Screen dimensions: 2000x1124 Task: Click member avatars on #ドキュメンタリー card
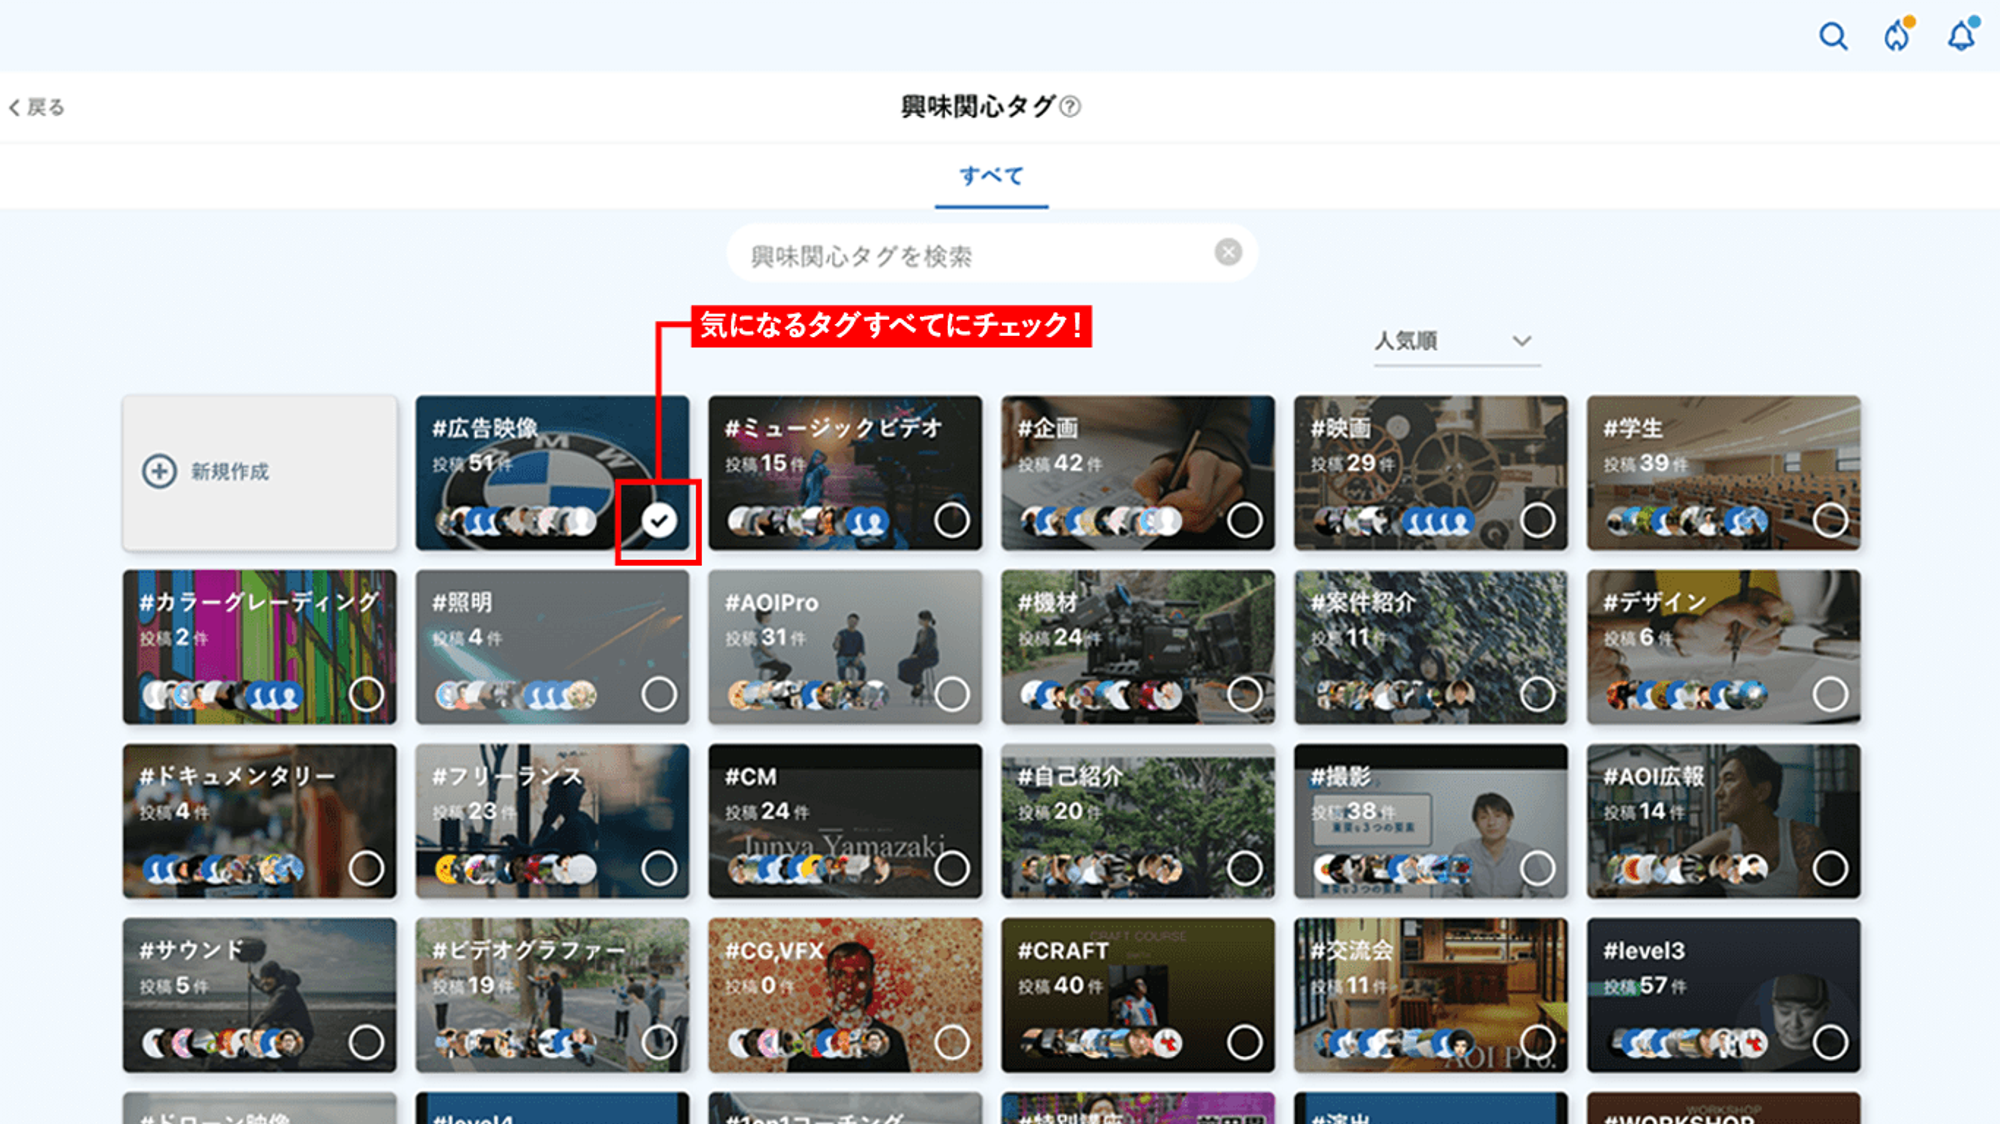(223, 869)
